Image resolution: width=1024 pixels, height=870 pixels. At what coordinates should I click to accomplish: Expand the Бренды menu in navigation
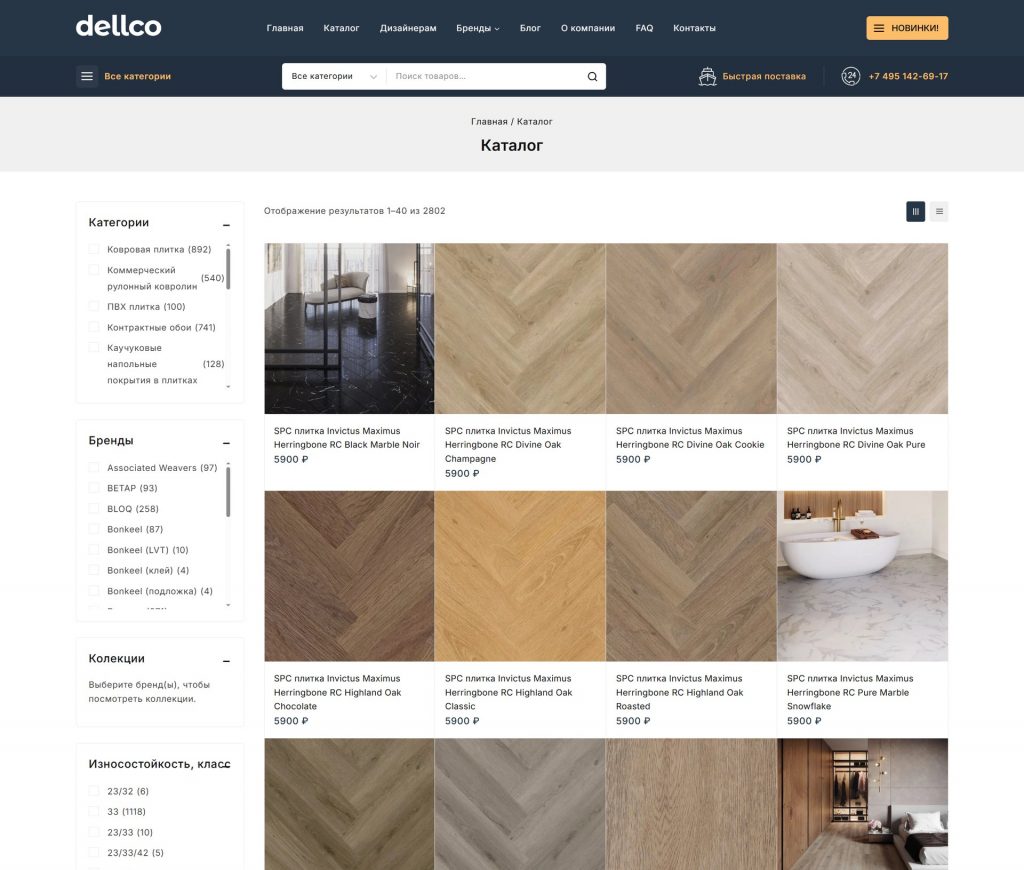(x=477, y=28)
